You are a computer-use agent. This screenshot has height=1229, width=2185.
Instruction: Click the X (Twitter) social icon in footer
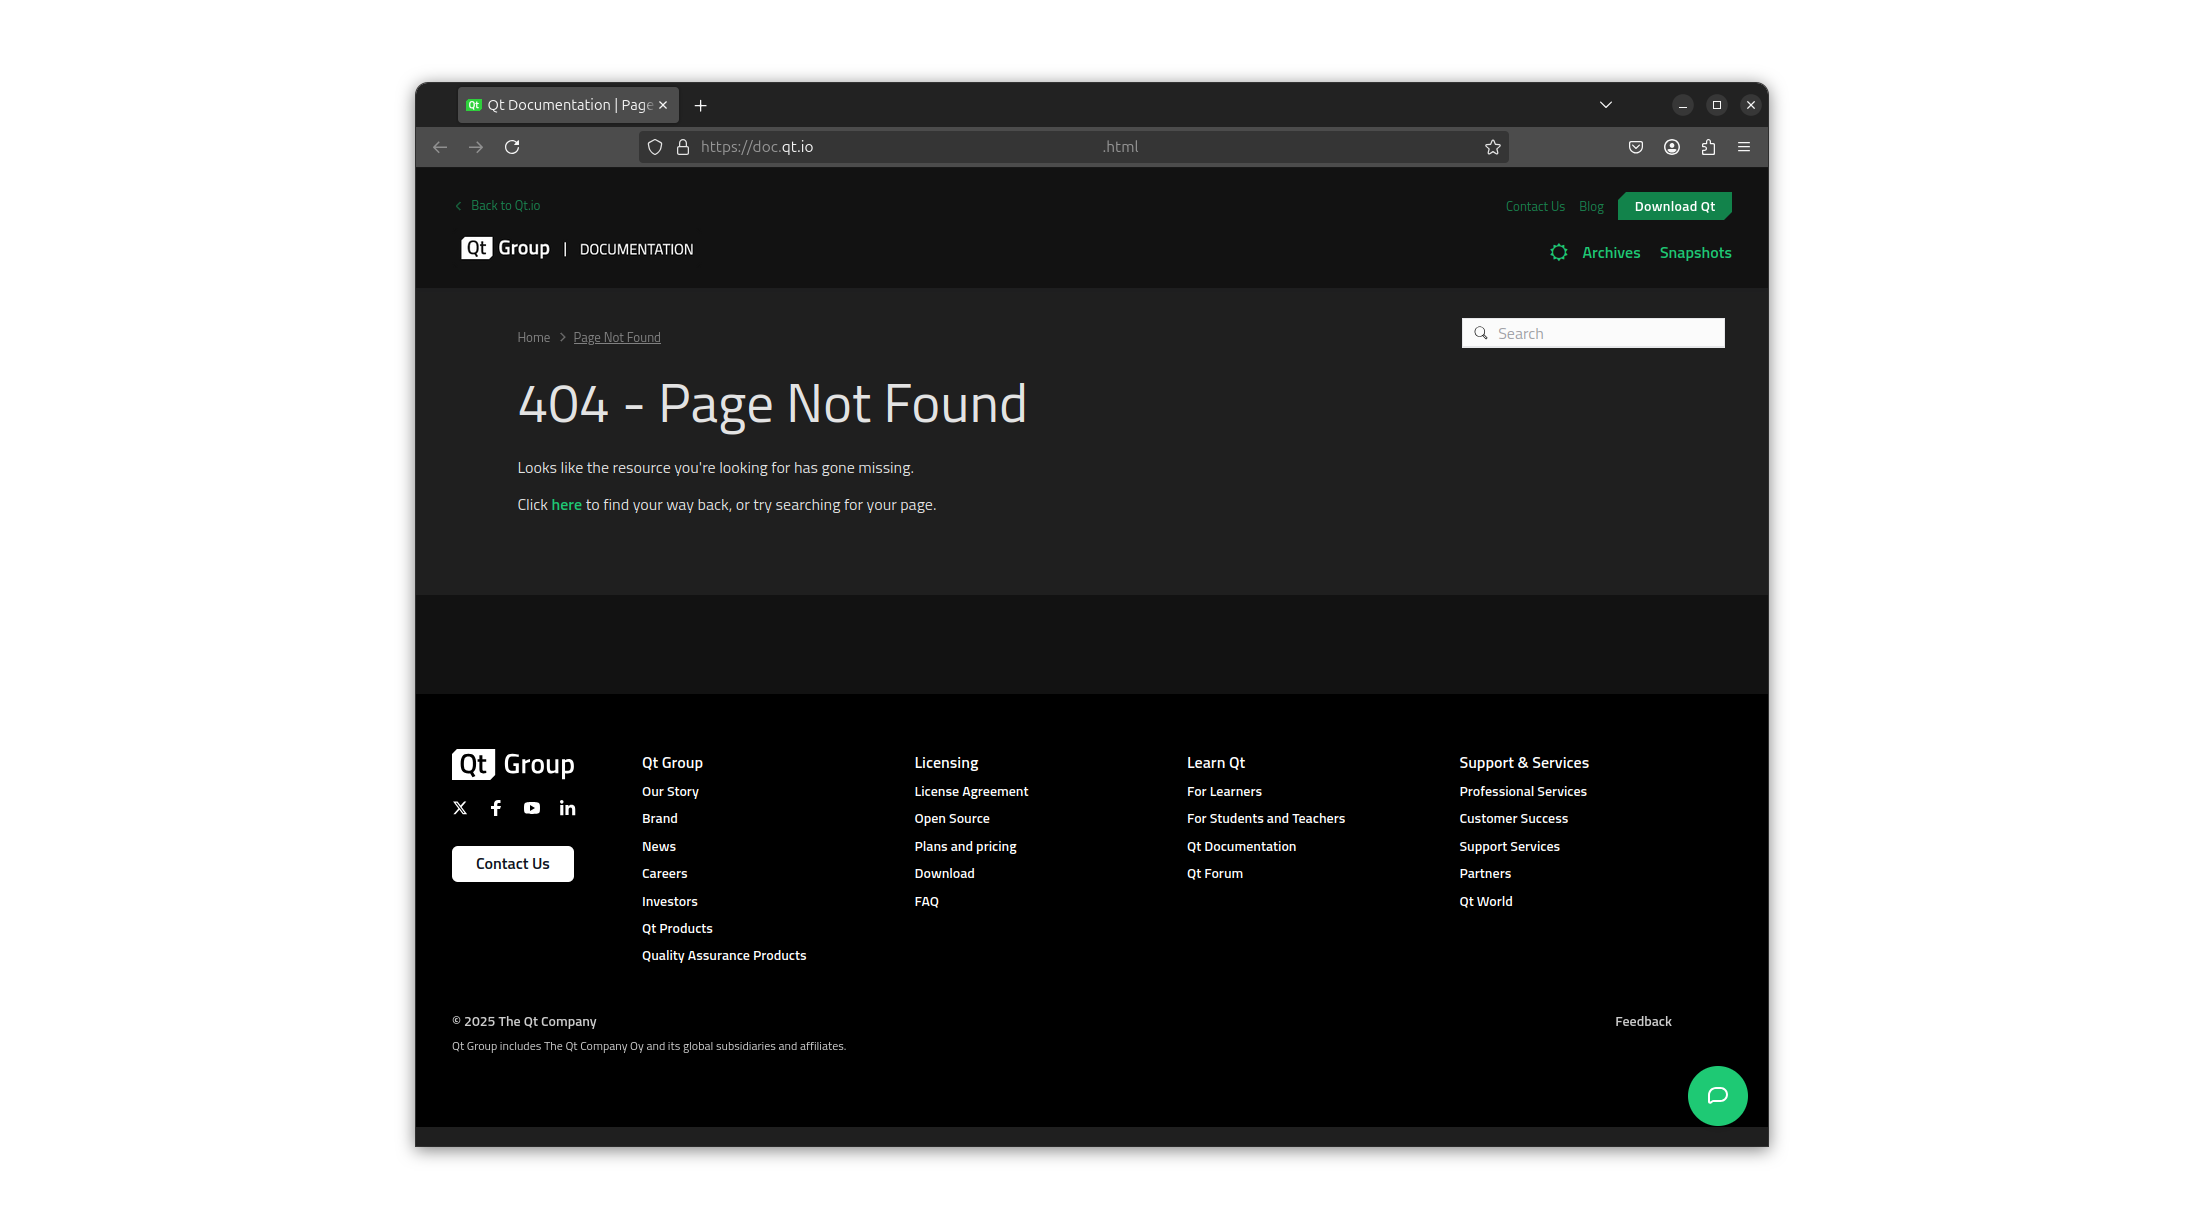pyautogui.click(x=460, y=808)
